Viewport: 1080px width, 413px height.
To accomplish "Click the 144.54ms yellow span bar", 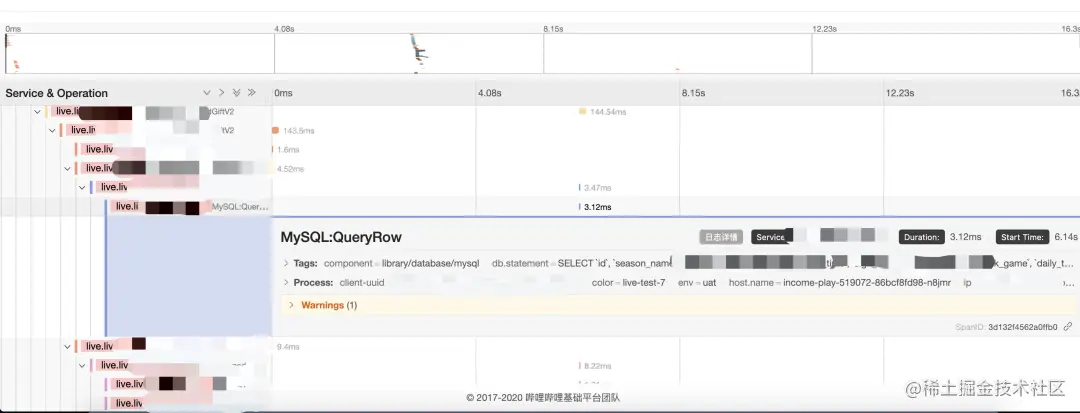I will (582, 112).
